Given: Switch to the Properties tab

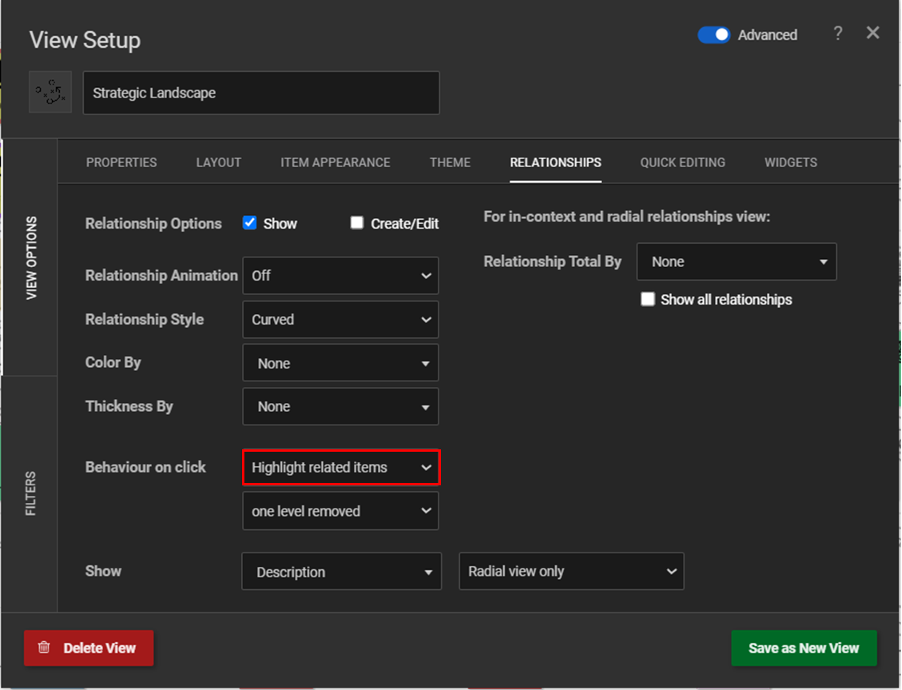Looking at the screenshot, I should pyautogui.click(x=121, y=162).
